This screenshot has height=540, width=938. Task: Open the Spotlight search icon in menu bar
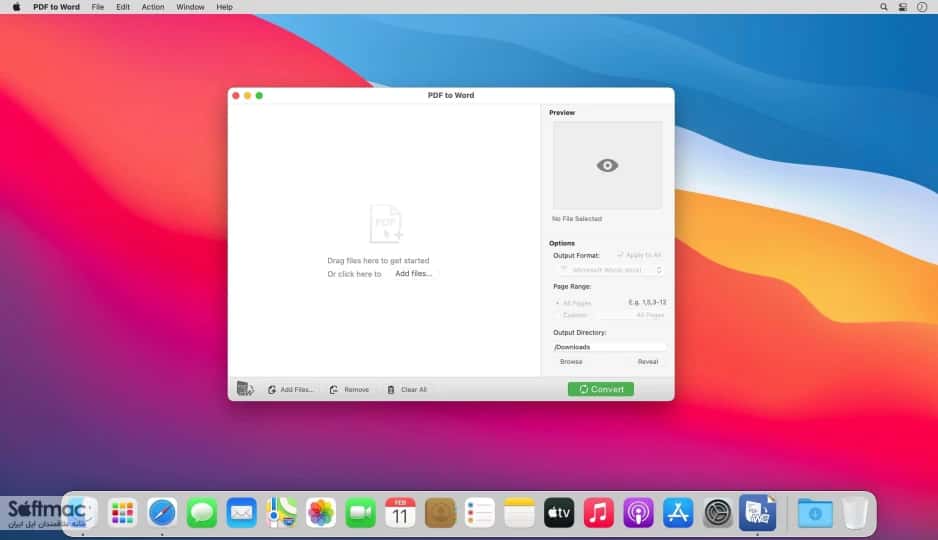884,7
